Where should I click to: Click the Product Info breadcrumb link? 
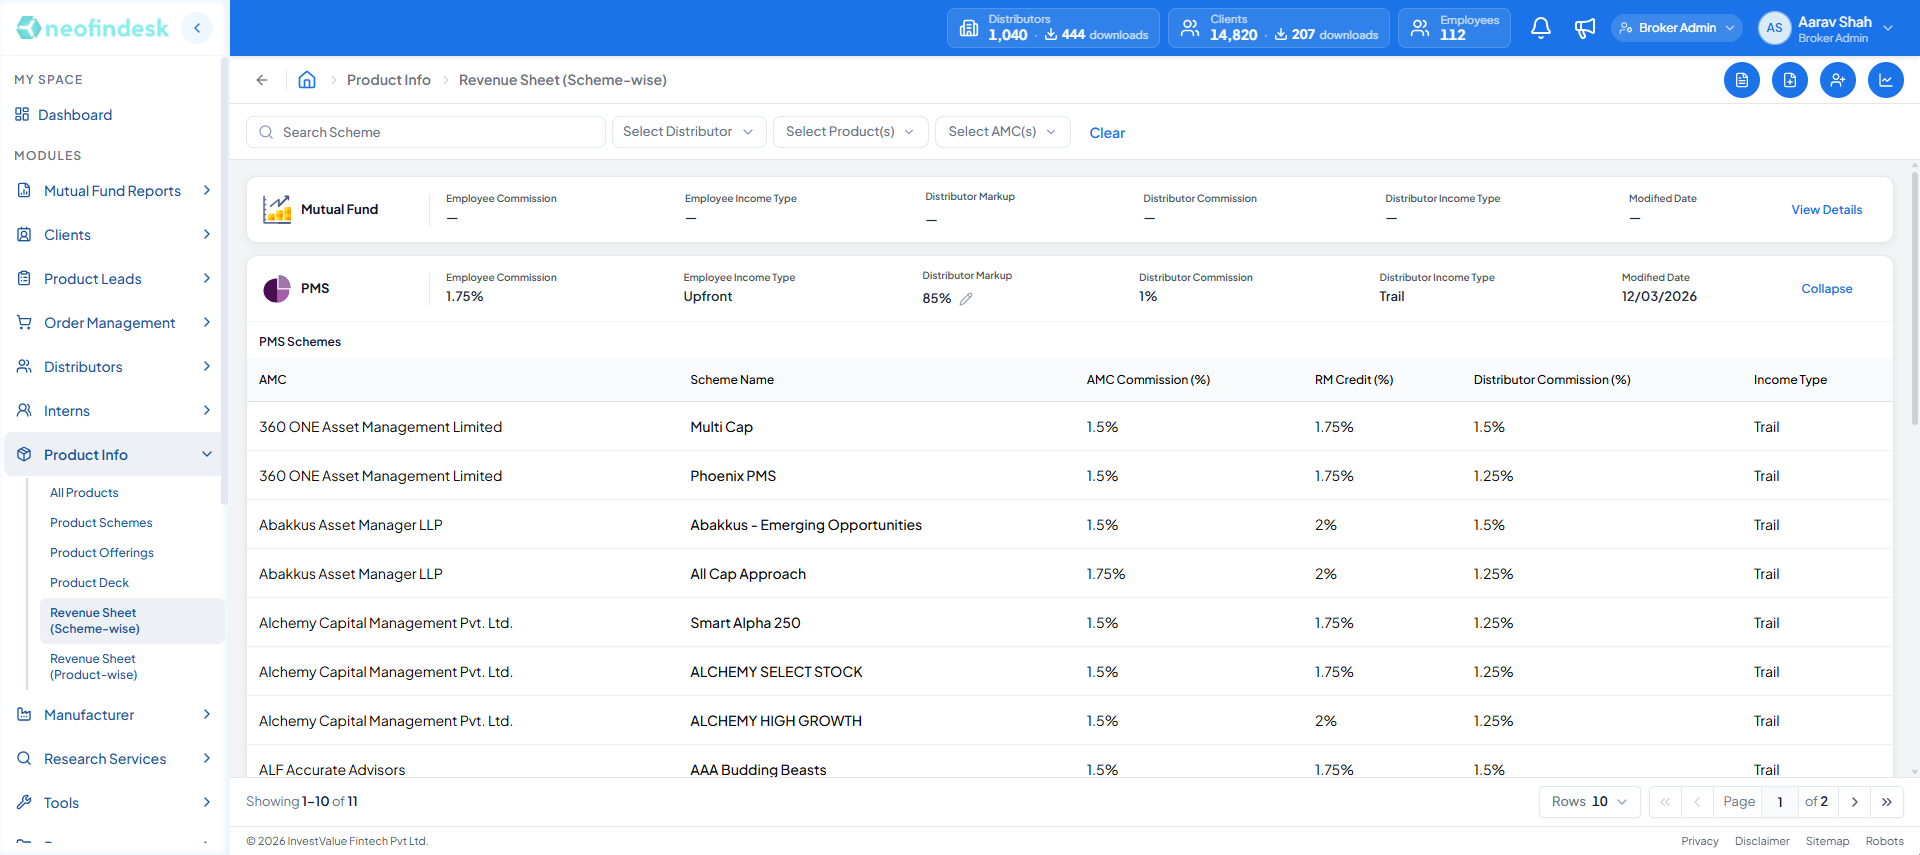coord(389,80)
